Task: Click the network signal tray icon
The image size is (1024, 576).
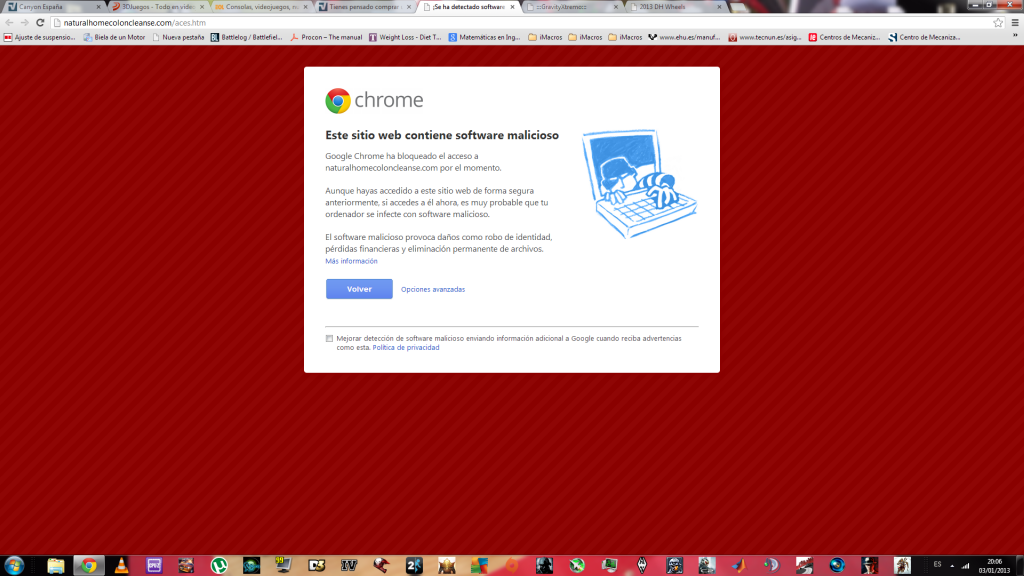Action: pyautogui.click(x=966, y=566)
